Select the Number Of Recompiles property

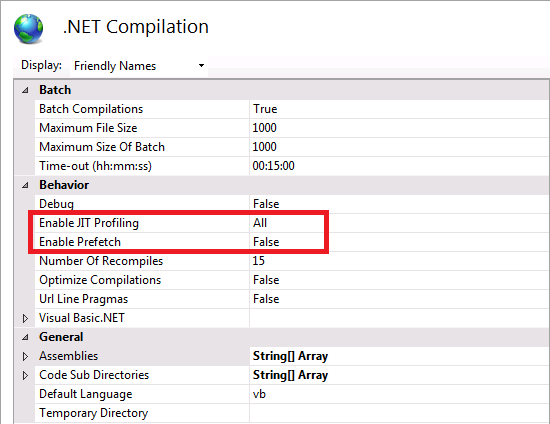(x=101, y=261)
